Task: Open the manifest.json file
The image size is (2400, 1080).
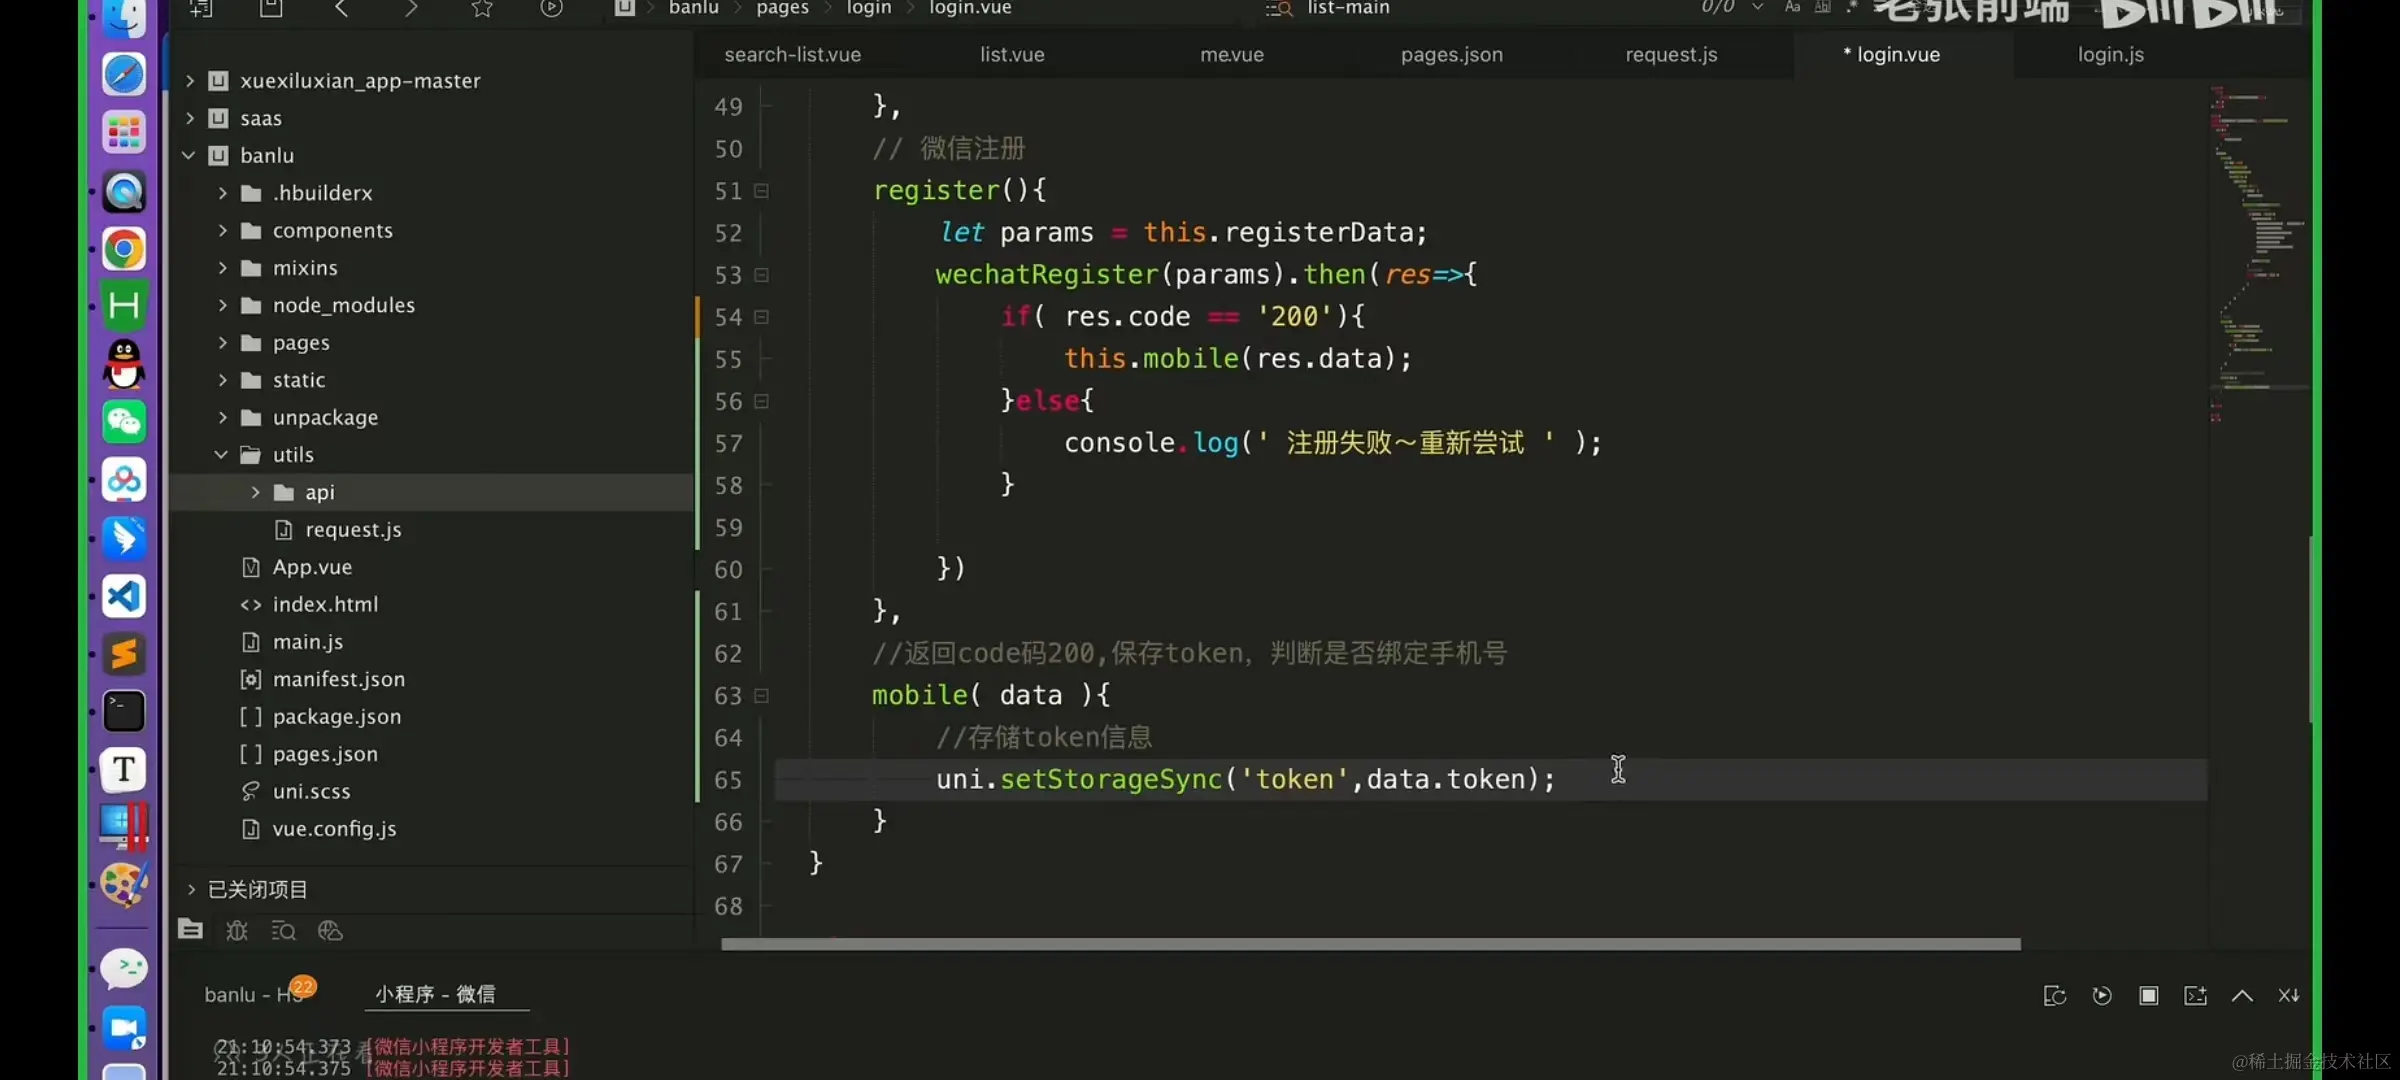Action: click(338, 680)
